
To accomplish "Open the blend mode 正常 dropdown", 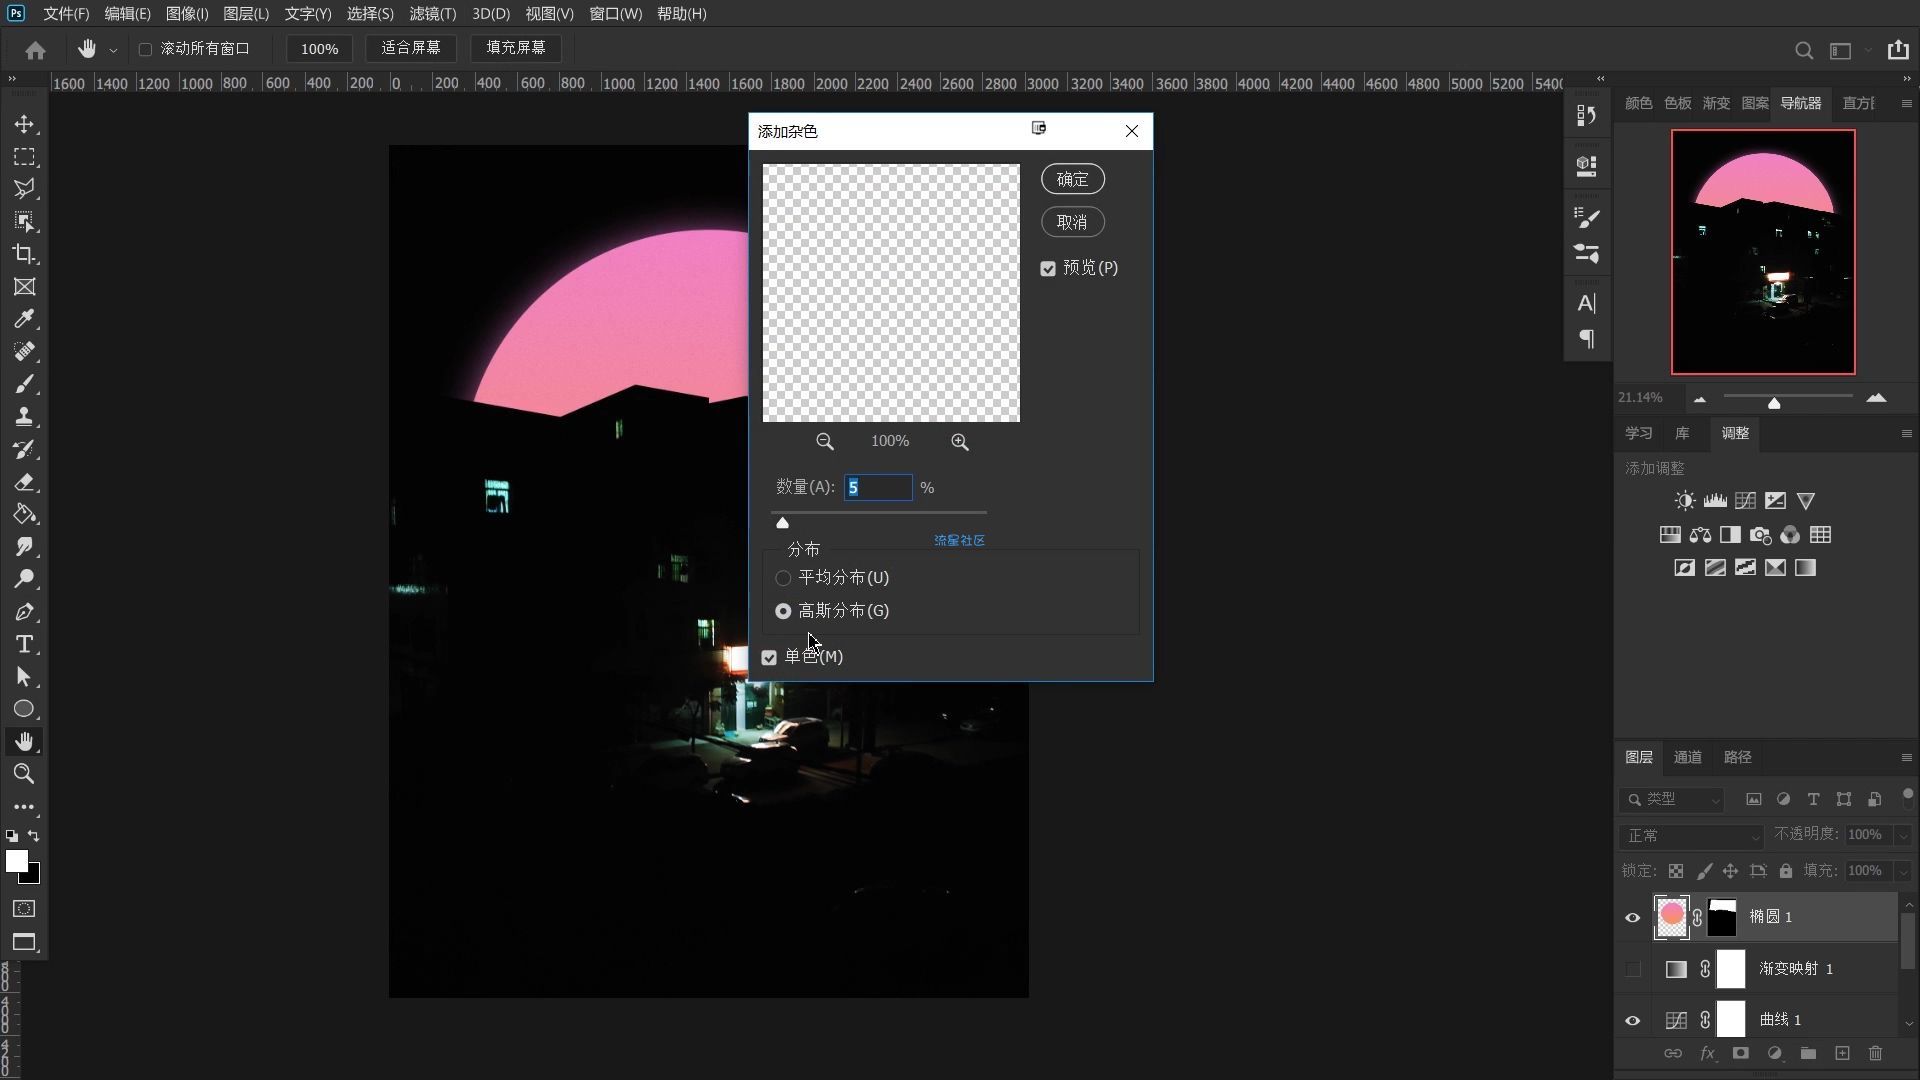I will point(1691,835).
